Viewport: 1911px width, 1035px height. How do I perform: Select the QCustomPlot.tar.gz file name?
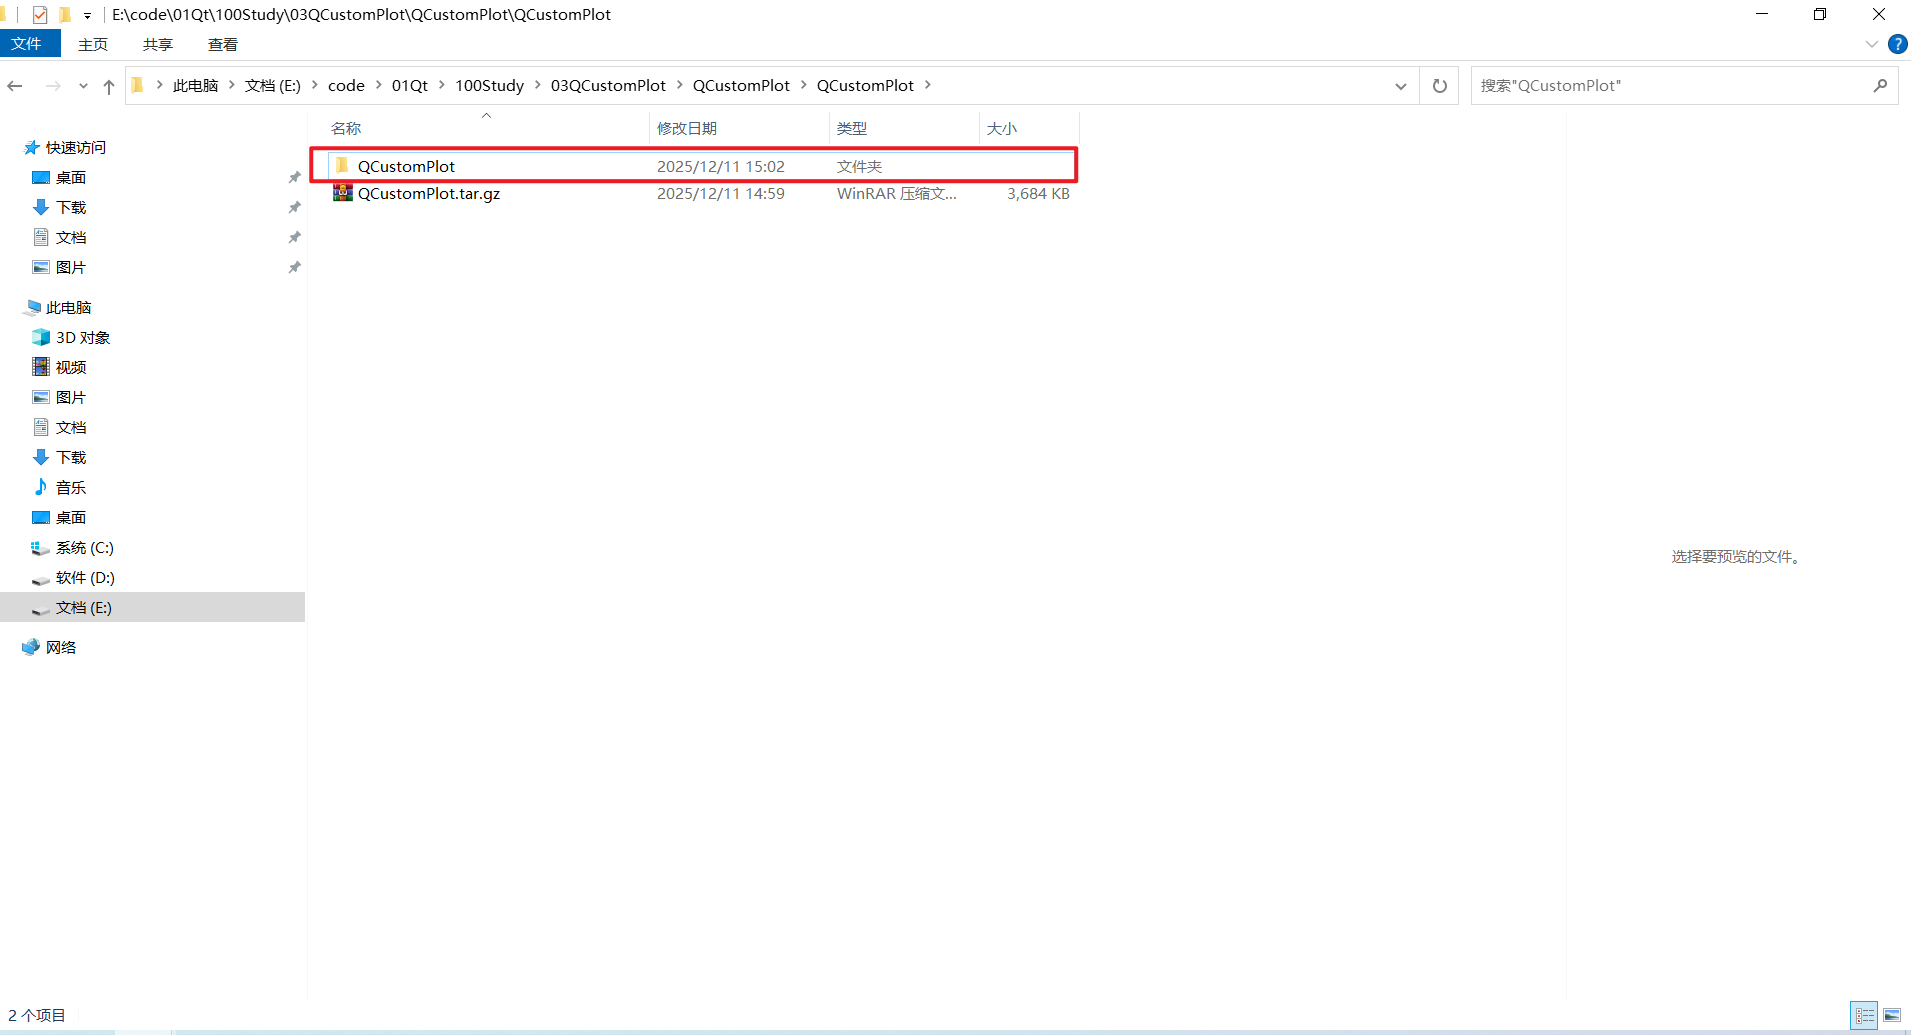click(x=429, y=194)
